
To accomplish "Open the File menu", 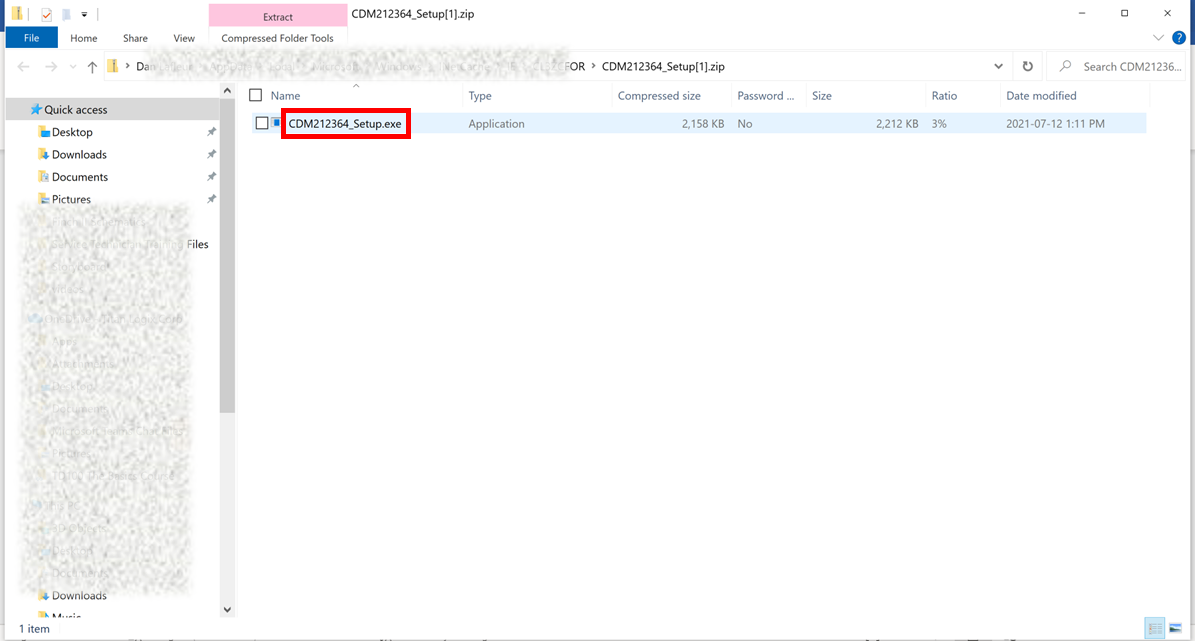I will point(31,38).
